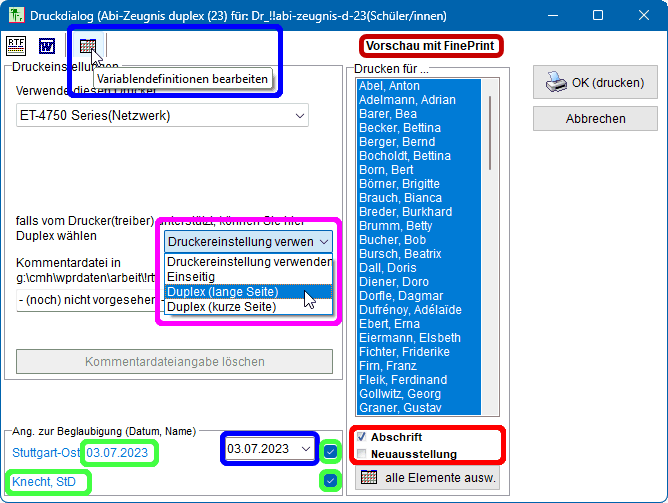Click the Knecht, StD name field
This screenshot has height=503, width=668.
pyautogui.click(x=44, y=483)
